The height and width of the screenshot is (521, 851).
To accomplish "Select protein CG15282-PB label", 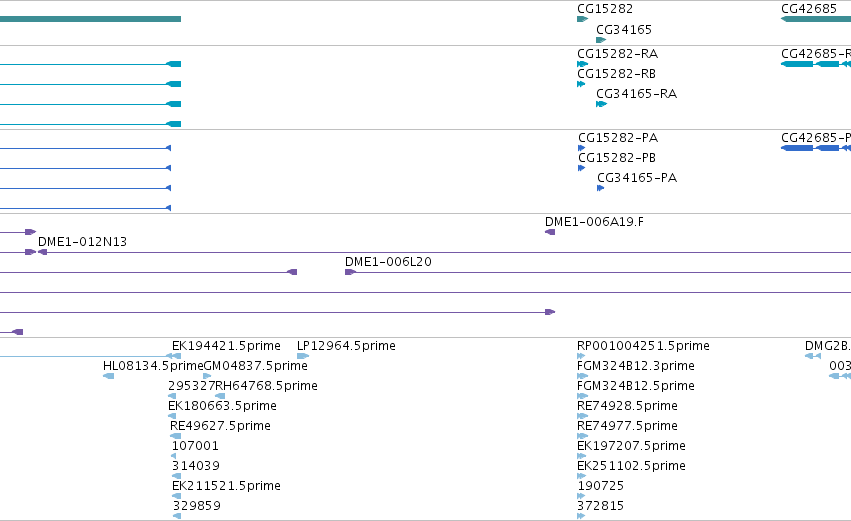I will pyautogui.click(x=617, y=158).
